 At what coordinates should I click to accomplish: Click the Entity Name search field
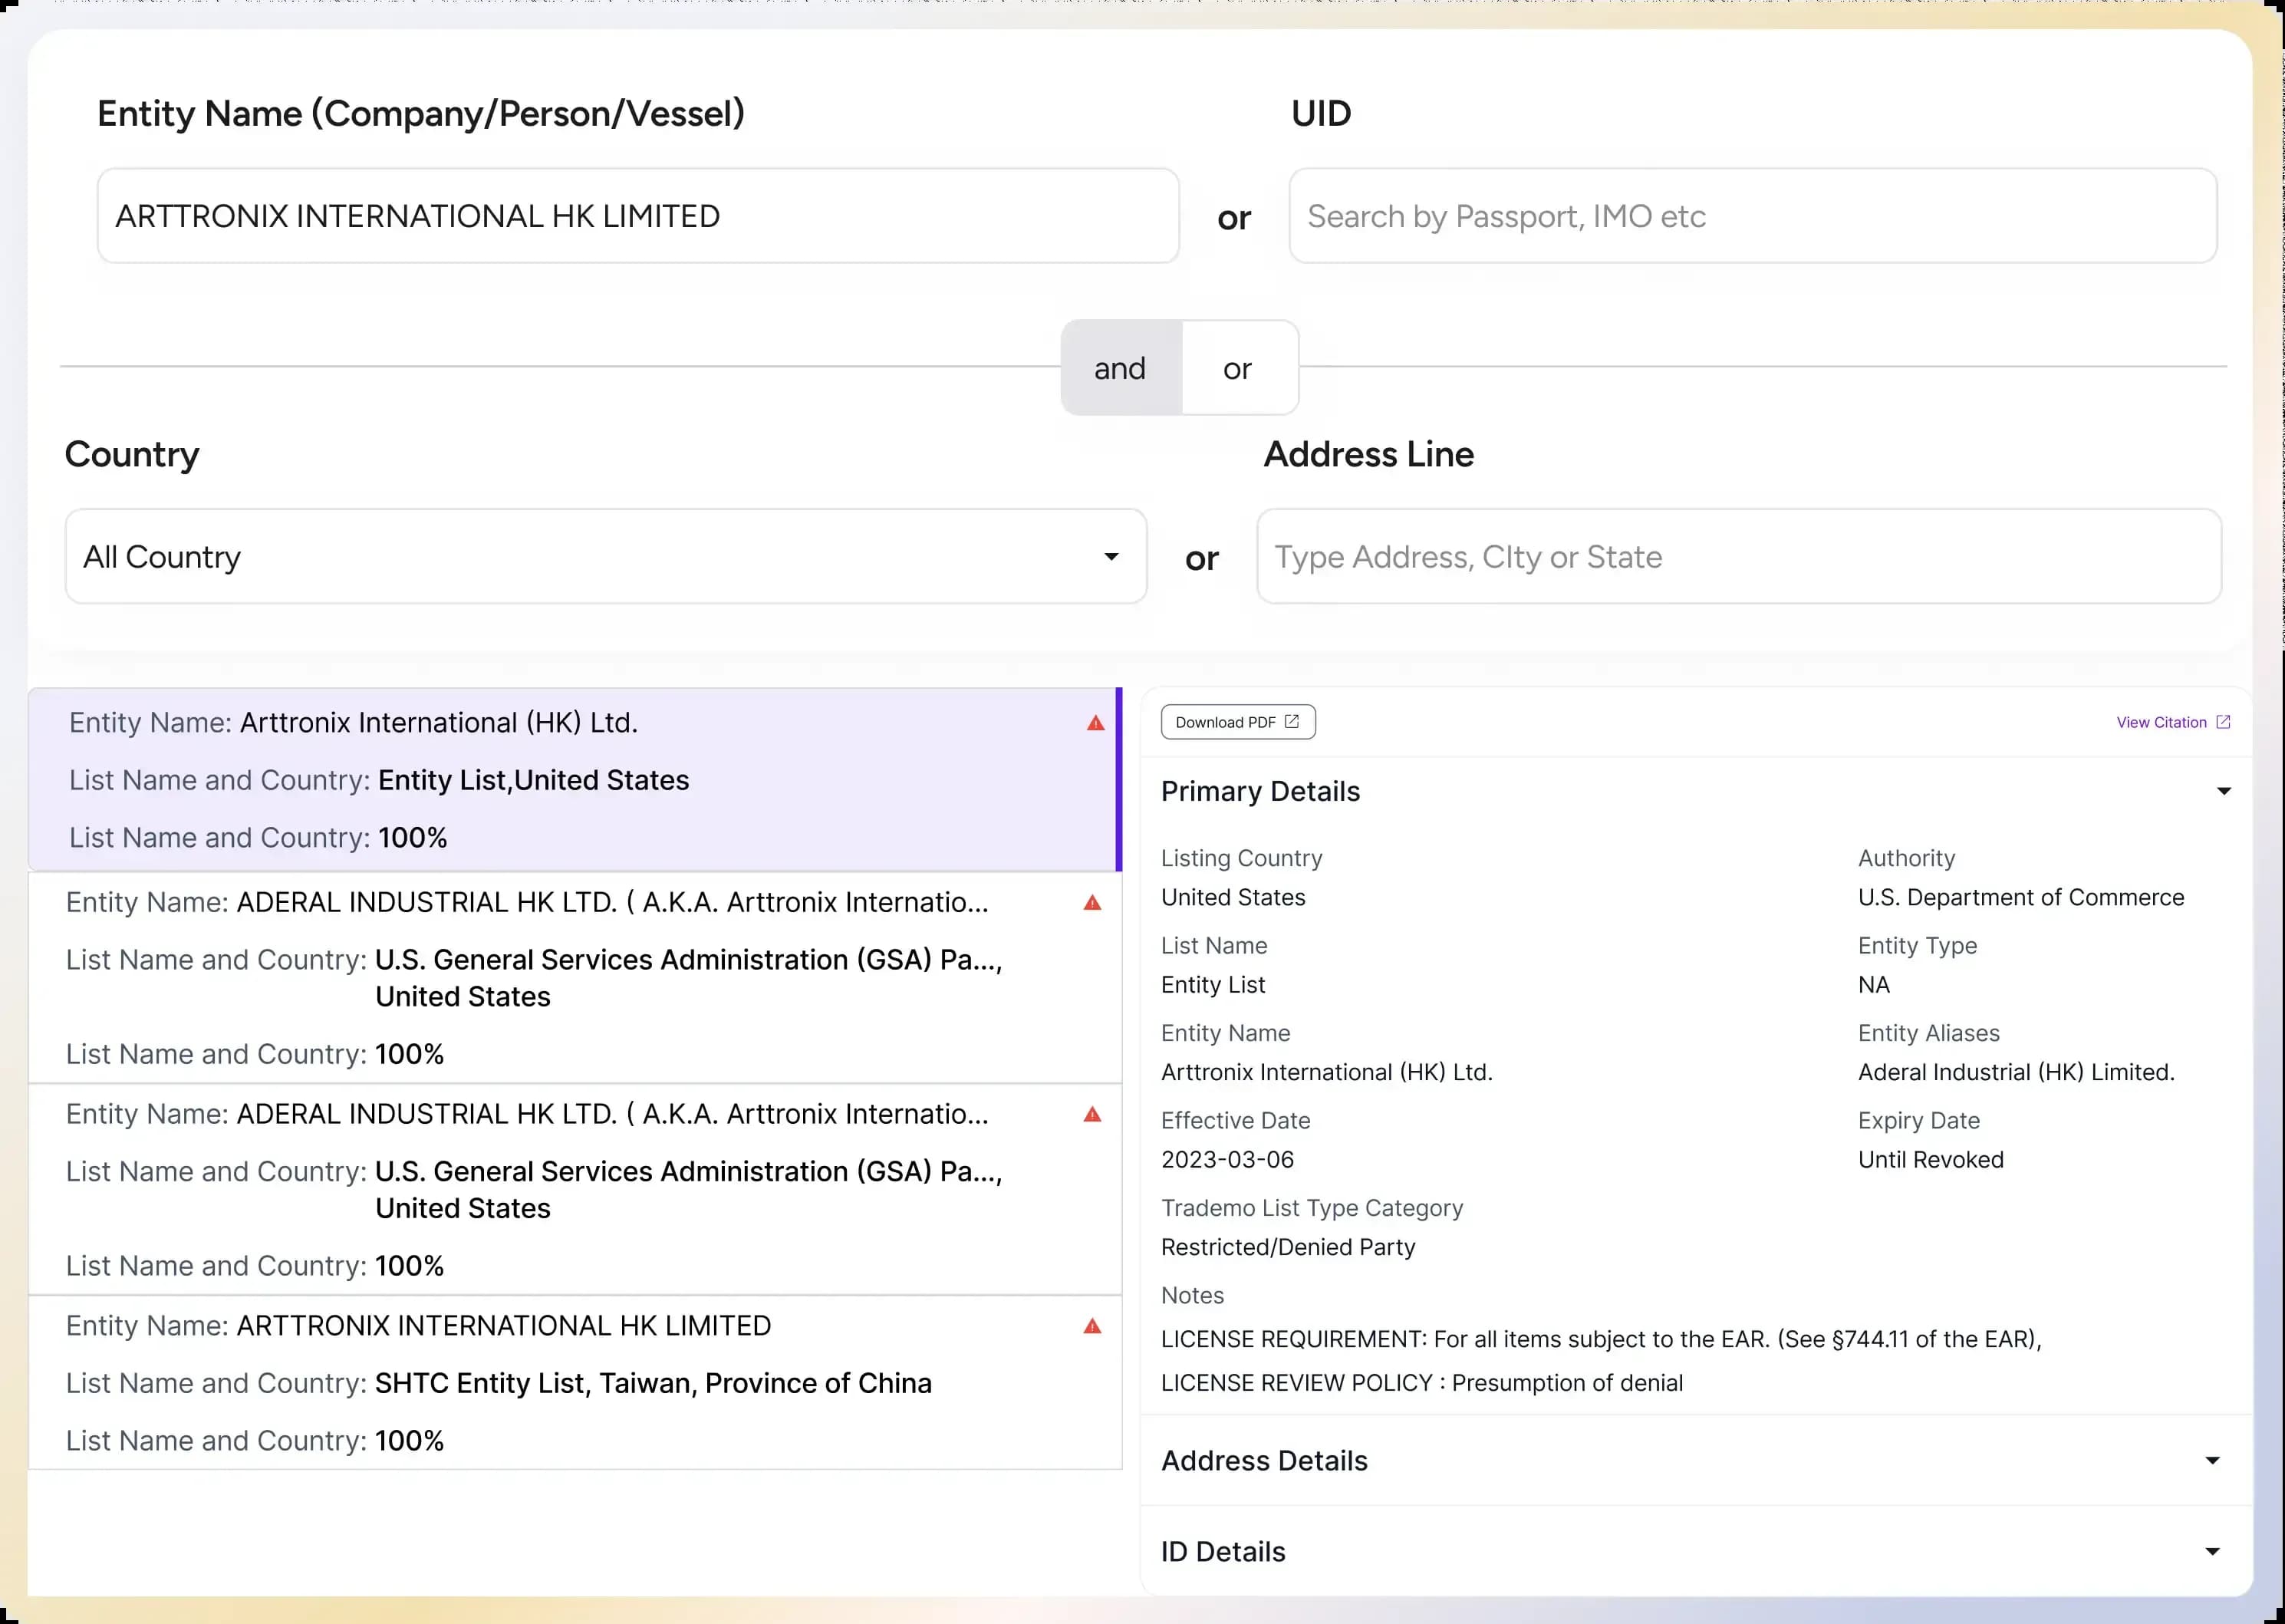pos(637,216)
